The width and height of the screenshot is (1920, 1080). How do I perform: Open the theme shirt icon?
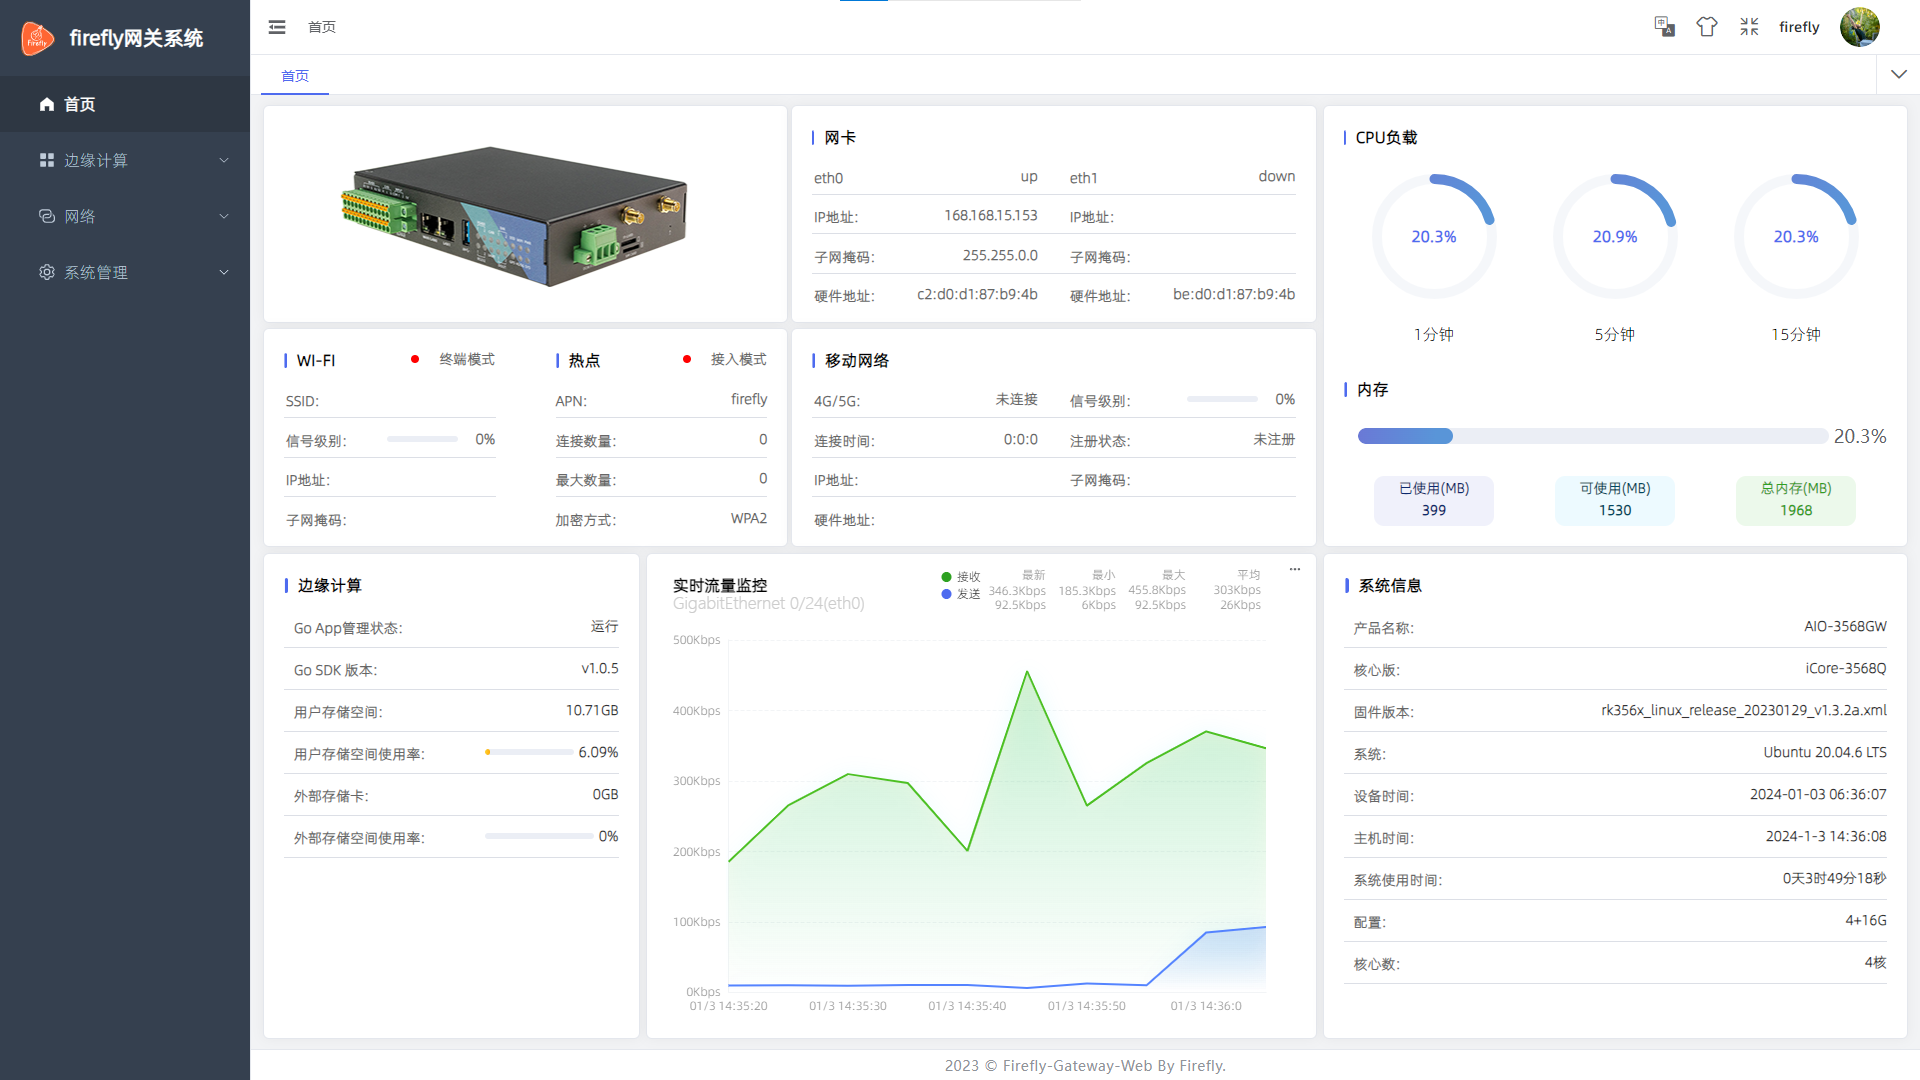[x=1707, y=27]
